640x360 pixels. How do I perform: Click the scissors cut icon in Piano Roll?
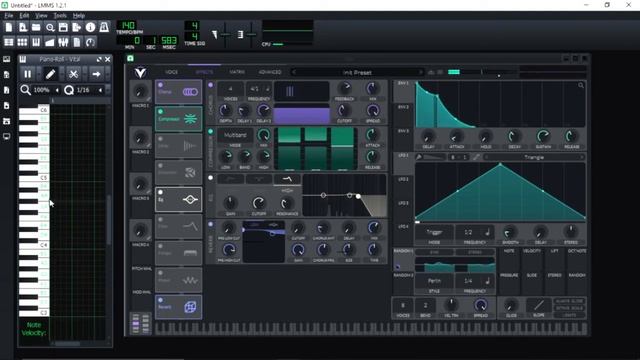[73, 74]
